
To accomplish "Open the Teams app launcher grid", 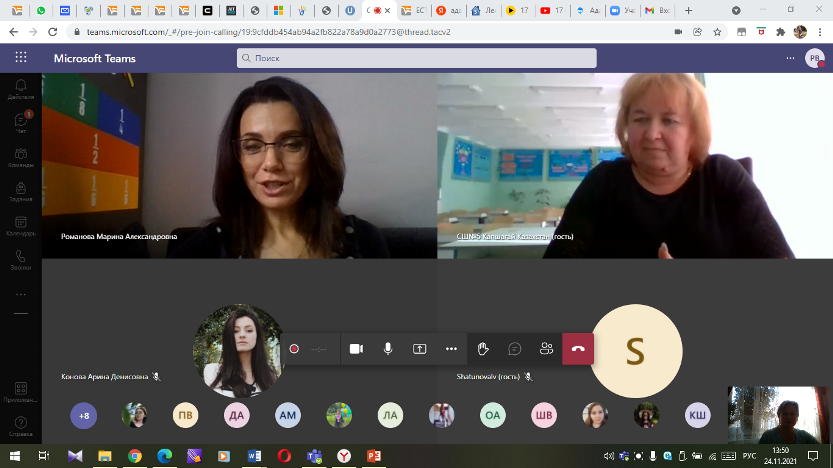I will click(x=22, y=59).
